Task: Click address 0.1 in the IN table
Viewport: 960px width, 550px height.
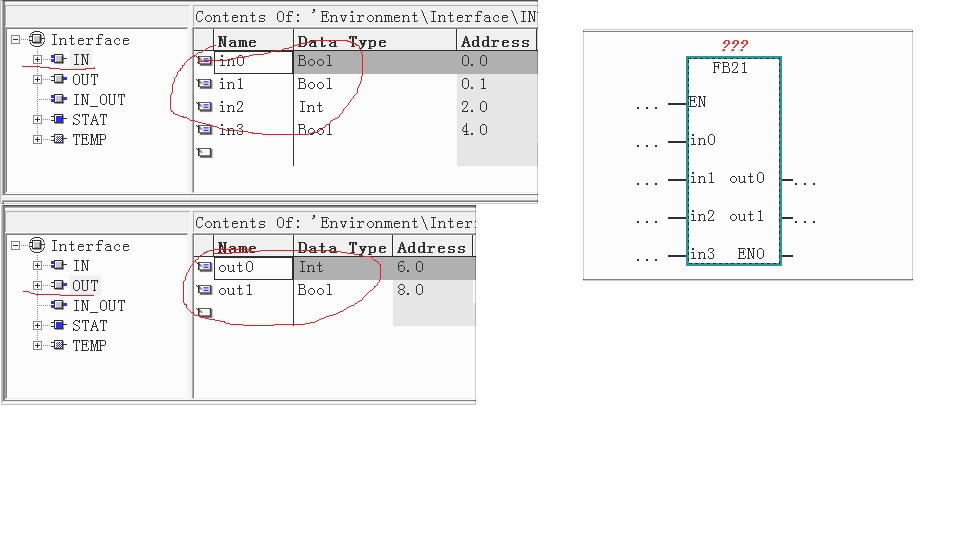Action: point(474,84)
